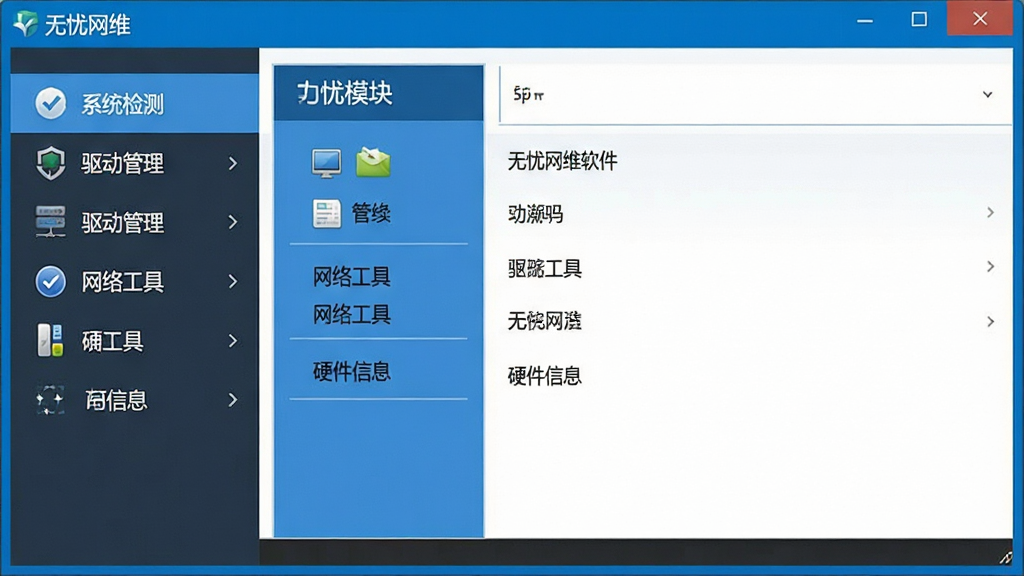Click the 网络工具 blue checkmark icon

(50, 281)
